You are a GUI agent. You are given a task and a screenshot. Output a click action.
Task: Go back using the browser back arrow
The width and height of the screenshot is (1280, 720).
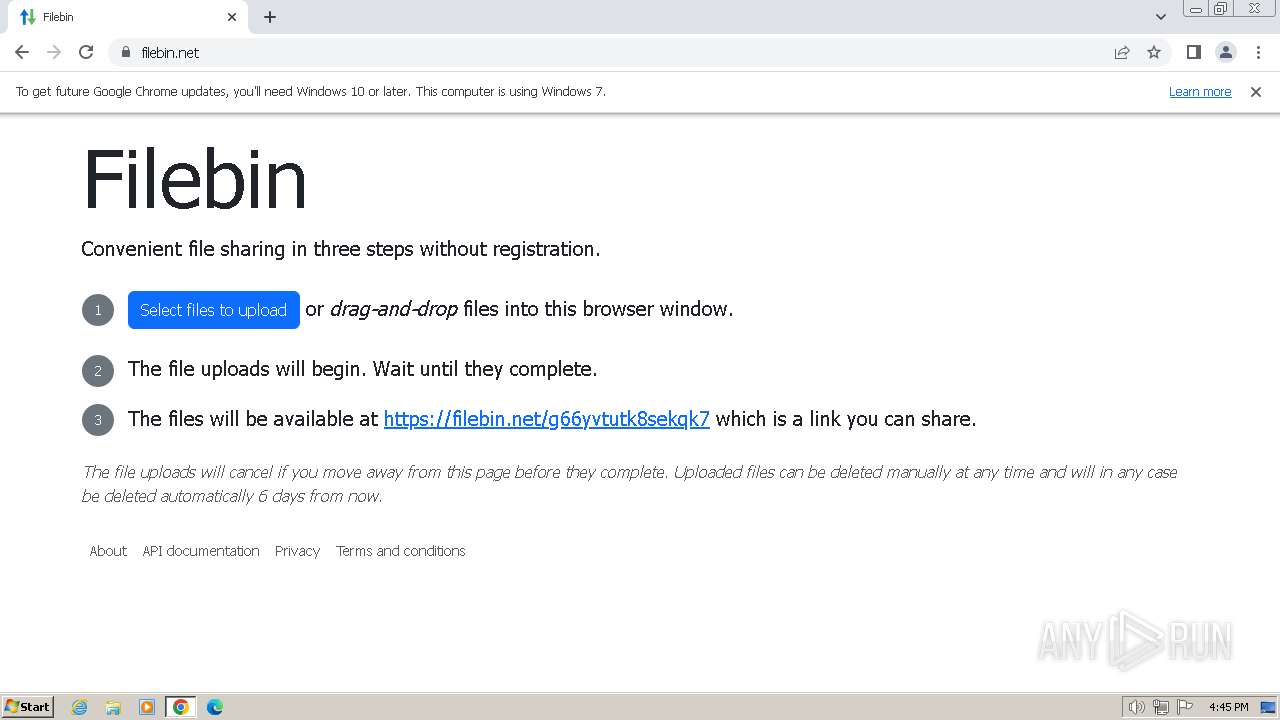[22, 52]
